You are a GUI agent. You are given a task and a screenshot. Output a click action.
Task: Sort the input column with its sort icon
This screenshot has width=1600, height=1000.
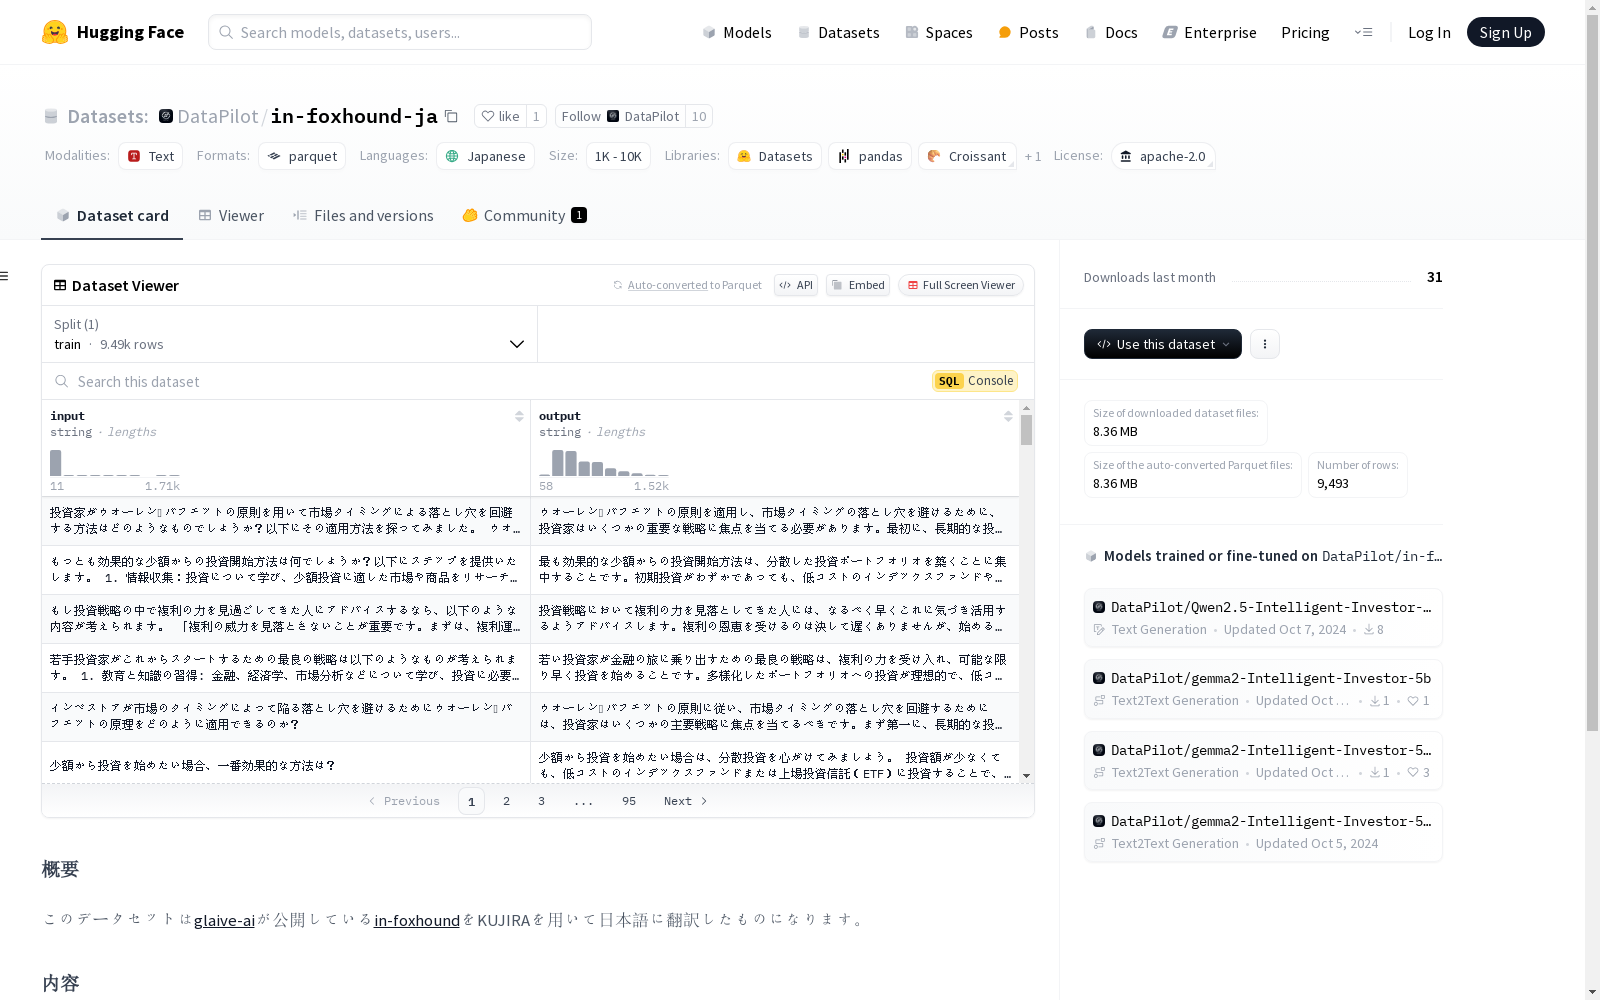coord(519,416)
